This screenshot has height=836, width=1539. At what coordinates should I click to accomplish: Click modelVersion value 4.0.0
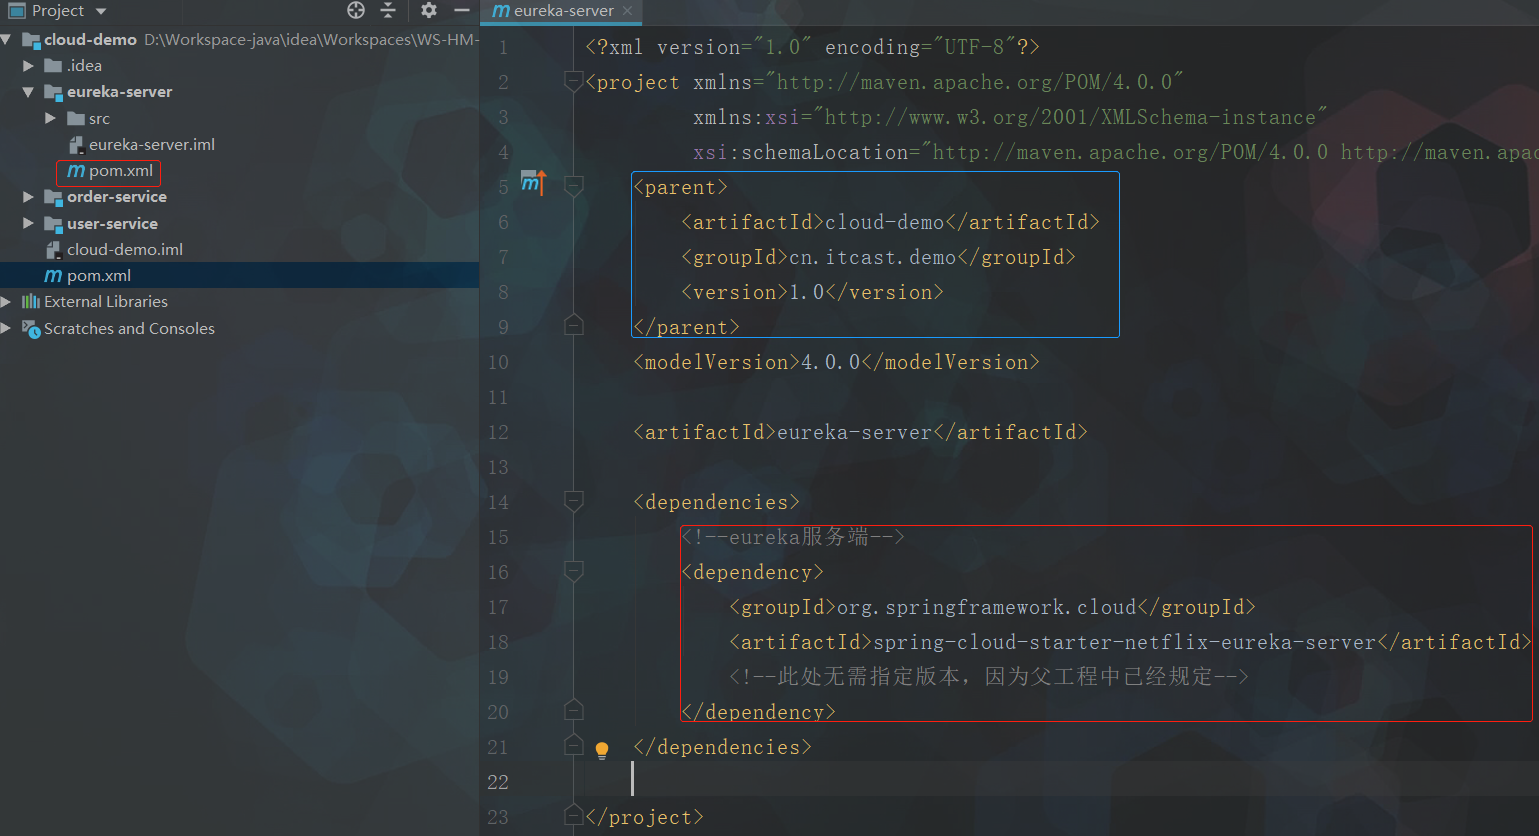(x=830, y=363)
